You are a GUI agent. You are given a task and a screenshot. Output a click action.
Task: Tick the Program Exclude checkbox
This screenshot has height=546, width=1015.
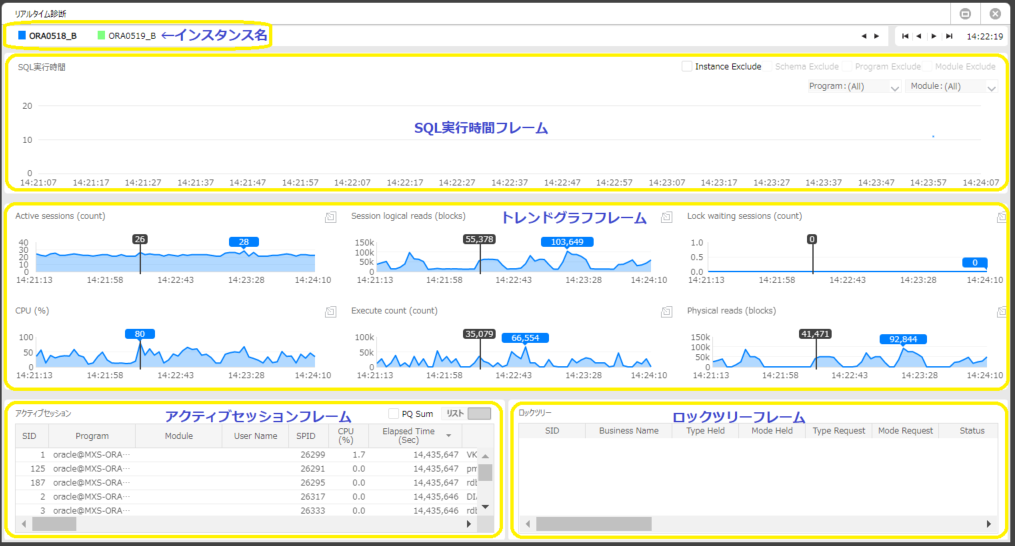point(849,67)
